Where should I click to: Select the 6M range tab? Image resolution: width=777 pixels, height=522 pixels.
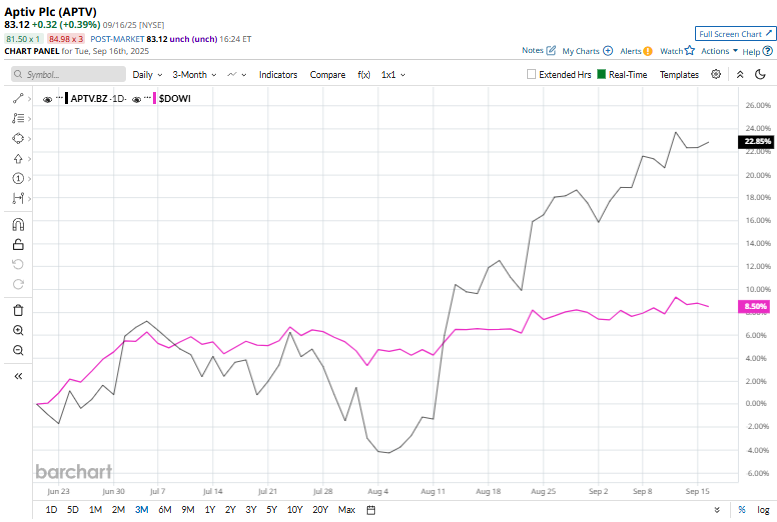[165, 510]
